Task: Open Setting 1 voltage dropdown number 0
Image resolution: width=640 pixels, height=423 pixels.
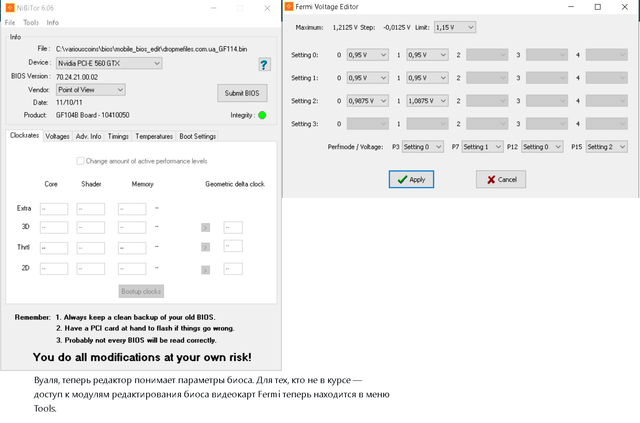Action: [x=367, y=78]
